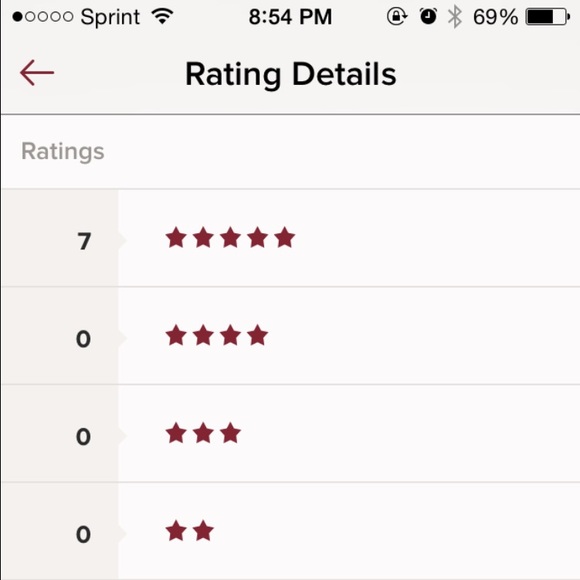Tap the Bluetooth status icon
Screen dimensions: 580x580
[x=455, y=17]
